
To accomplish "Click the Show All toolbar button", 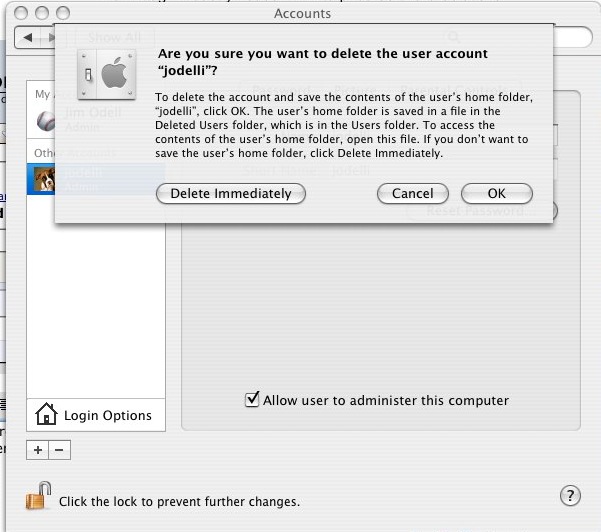I will pos(115,38).
